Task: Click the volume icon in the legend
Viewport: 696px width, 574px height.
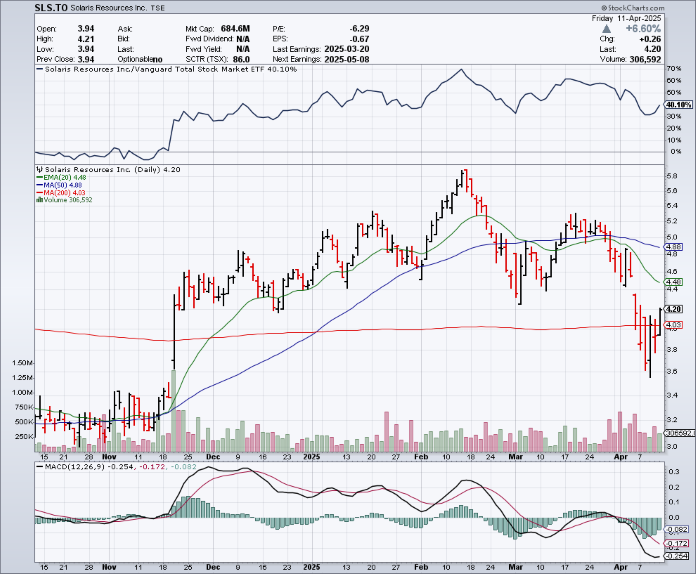Action: [x=38, y=200]
